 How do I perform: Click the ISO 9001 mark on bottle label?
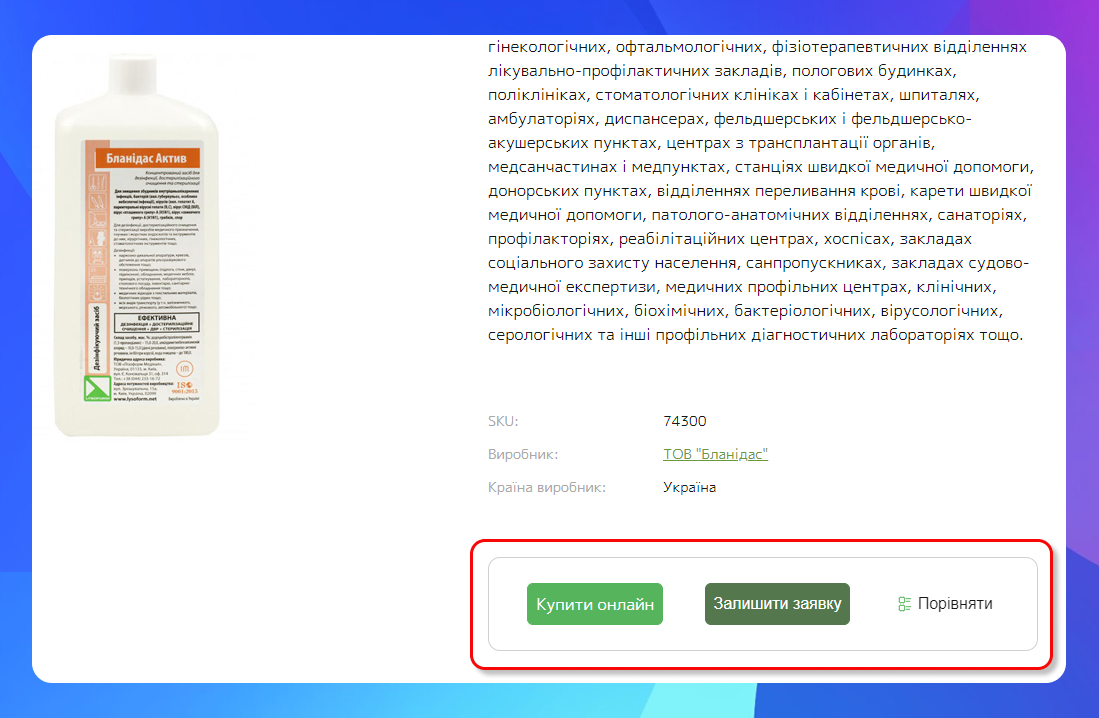click(x=184, y=387)
